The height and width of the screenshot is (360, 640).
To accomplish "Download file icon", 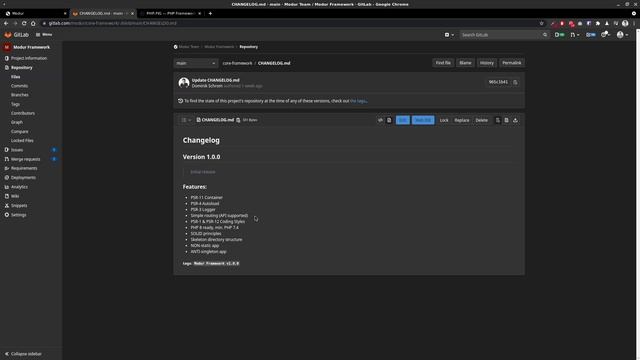I will (516, 120).
